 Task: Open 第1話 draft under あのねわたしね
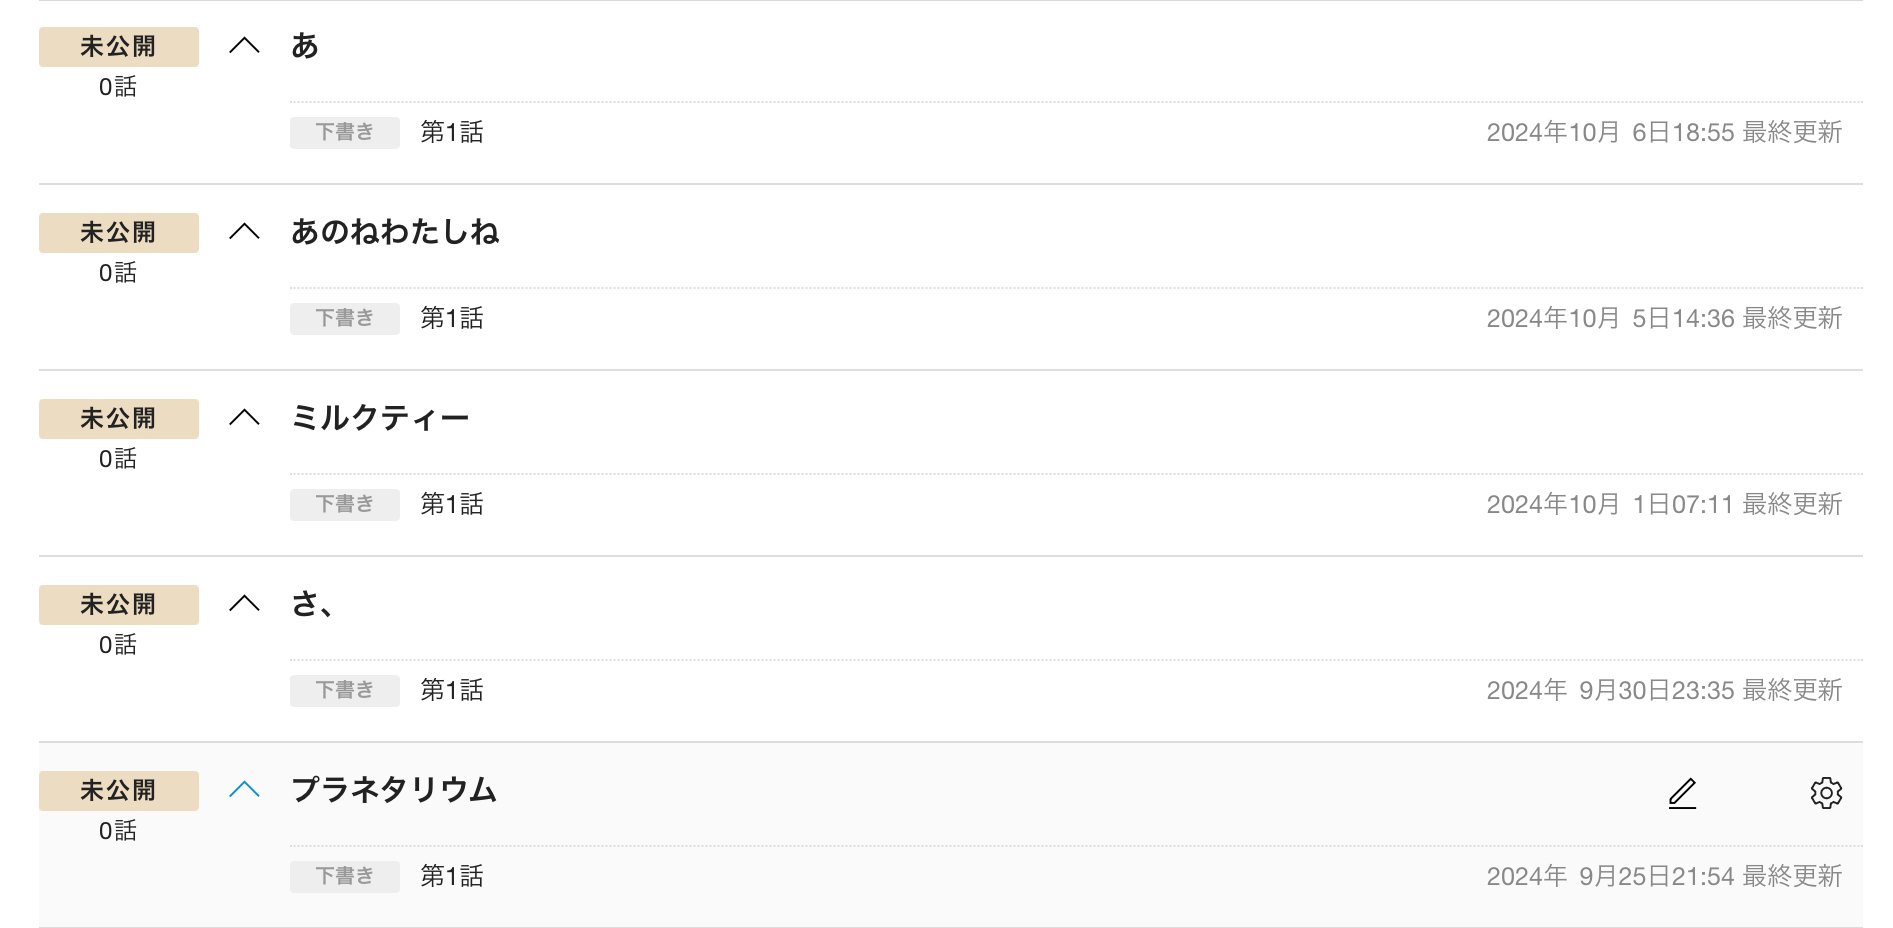(451, 318)
